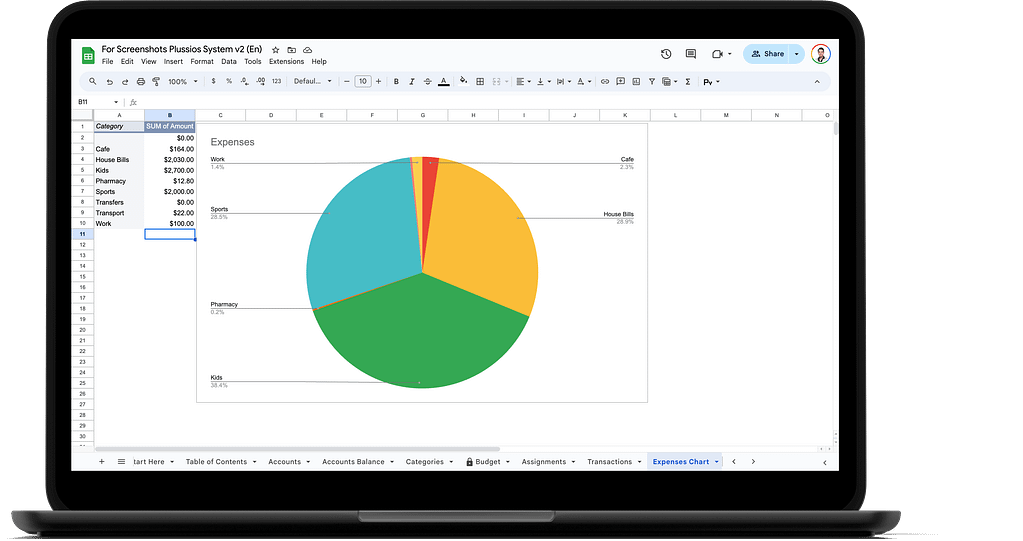Open the filter views dropdown

point(669,82)
